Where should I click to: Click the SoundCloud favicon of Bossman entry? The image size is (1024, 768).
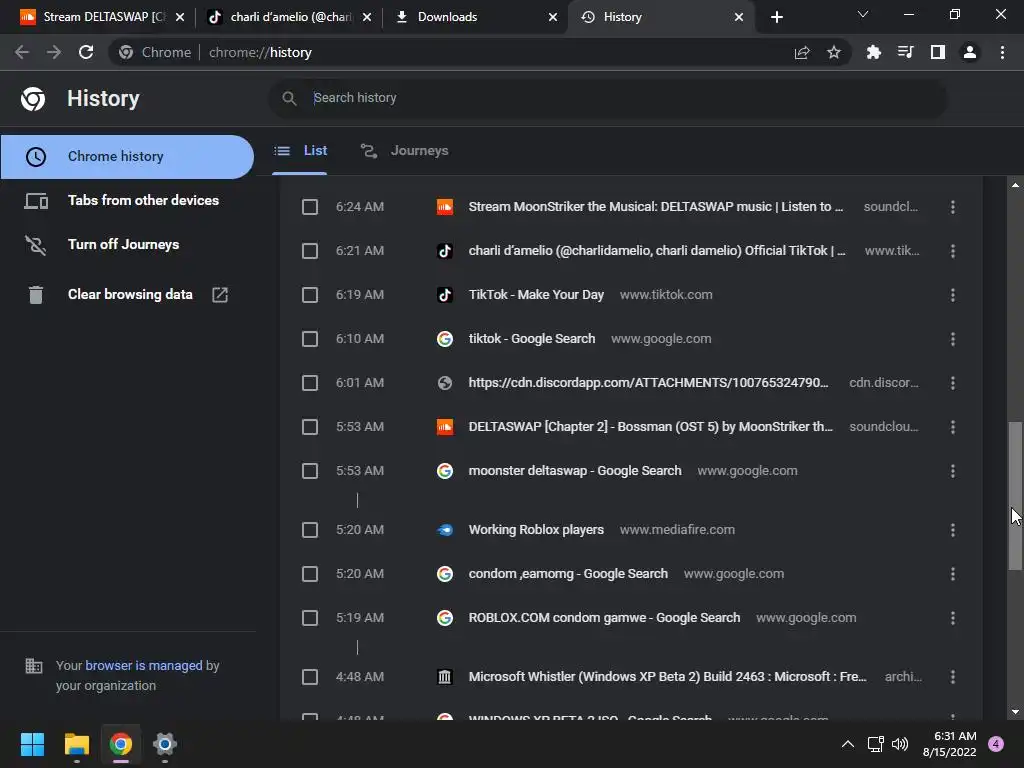pos(445,427)
